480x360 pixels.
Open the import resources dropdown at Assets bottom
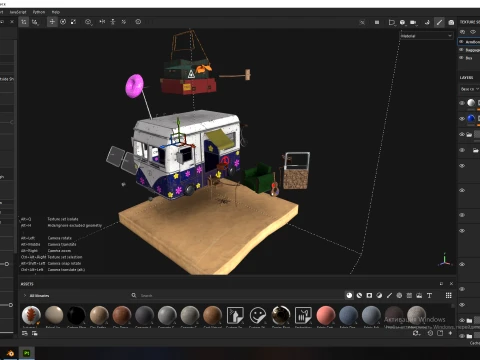click(x=417, y=333)
